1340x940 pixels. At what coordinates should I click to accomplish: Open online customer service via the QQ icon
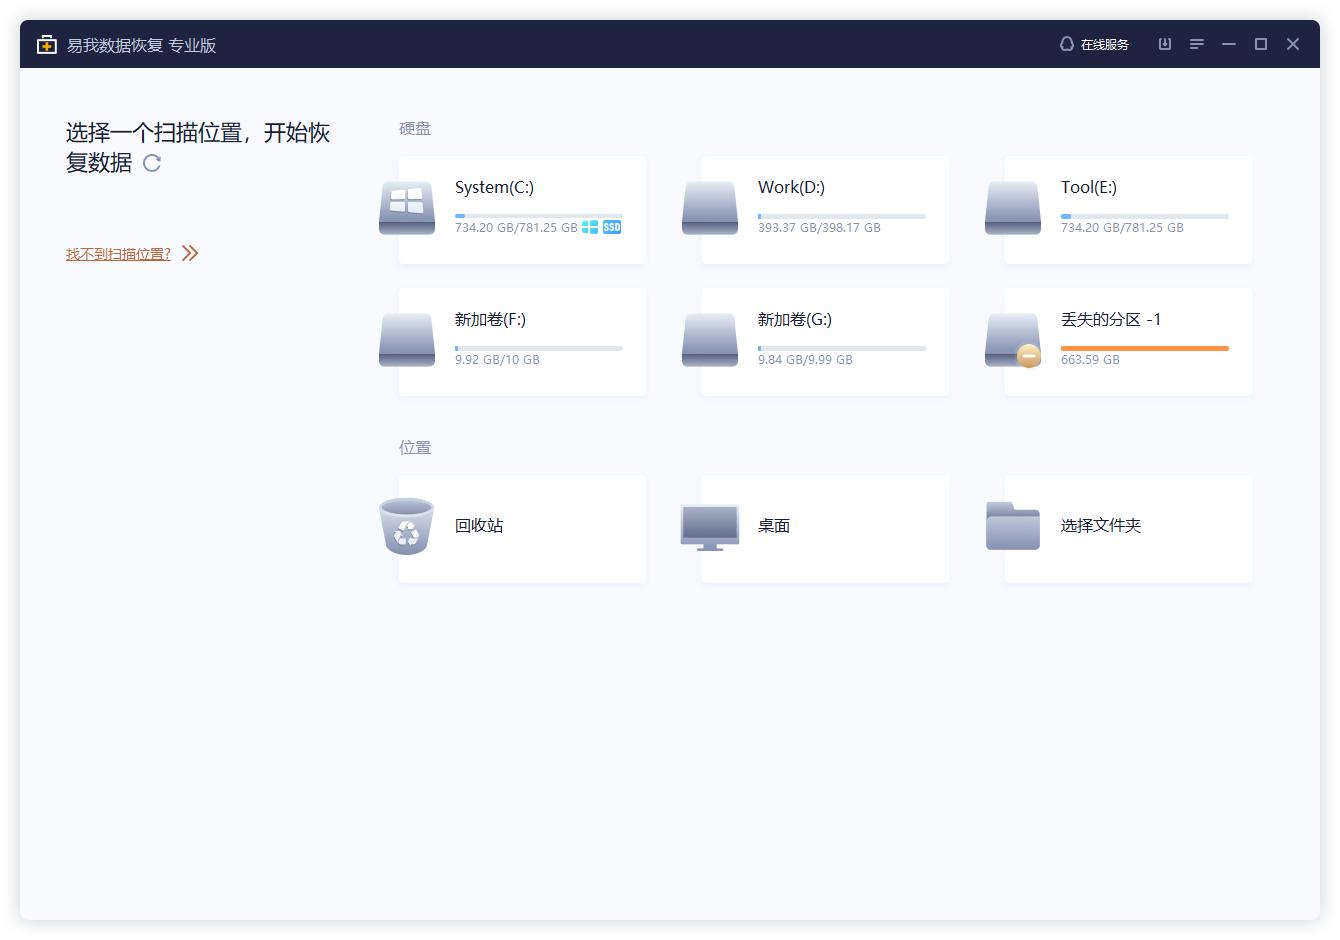[x=1065, y=44]
